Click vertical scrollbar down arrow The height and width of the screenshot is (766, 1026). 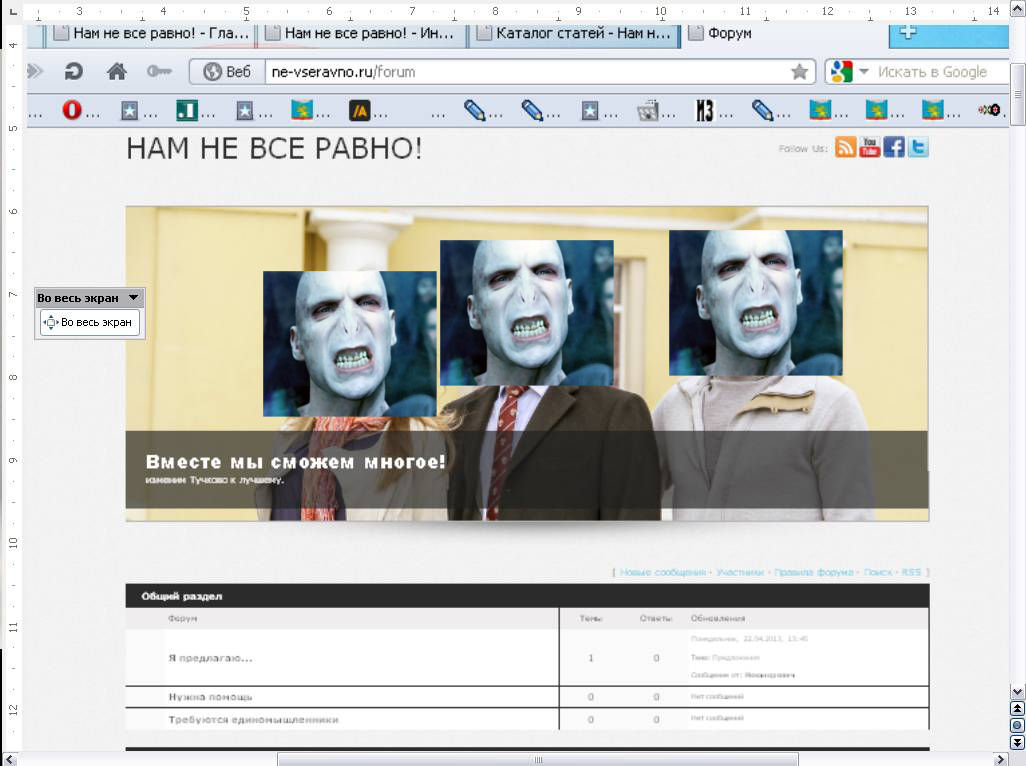pyautogui.click(x=1017, y=691)
